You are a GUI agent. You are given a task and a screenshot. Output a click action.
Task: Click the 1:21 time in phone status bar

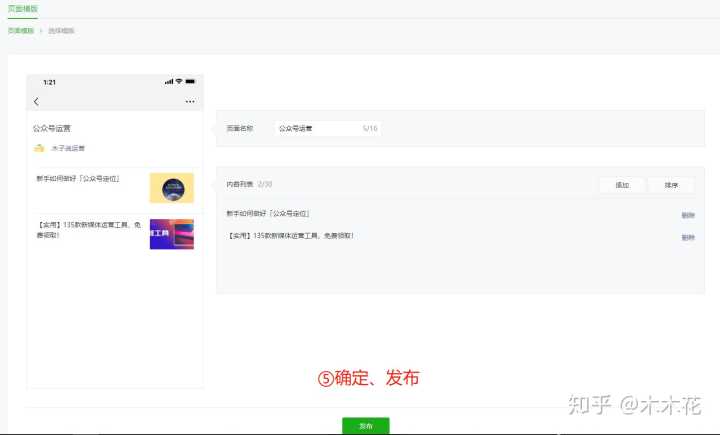point(50,82)
